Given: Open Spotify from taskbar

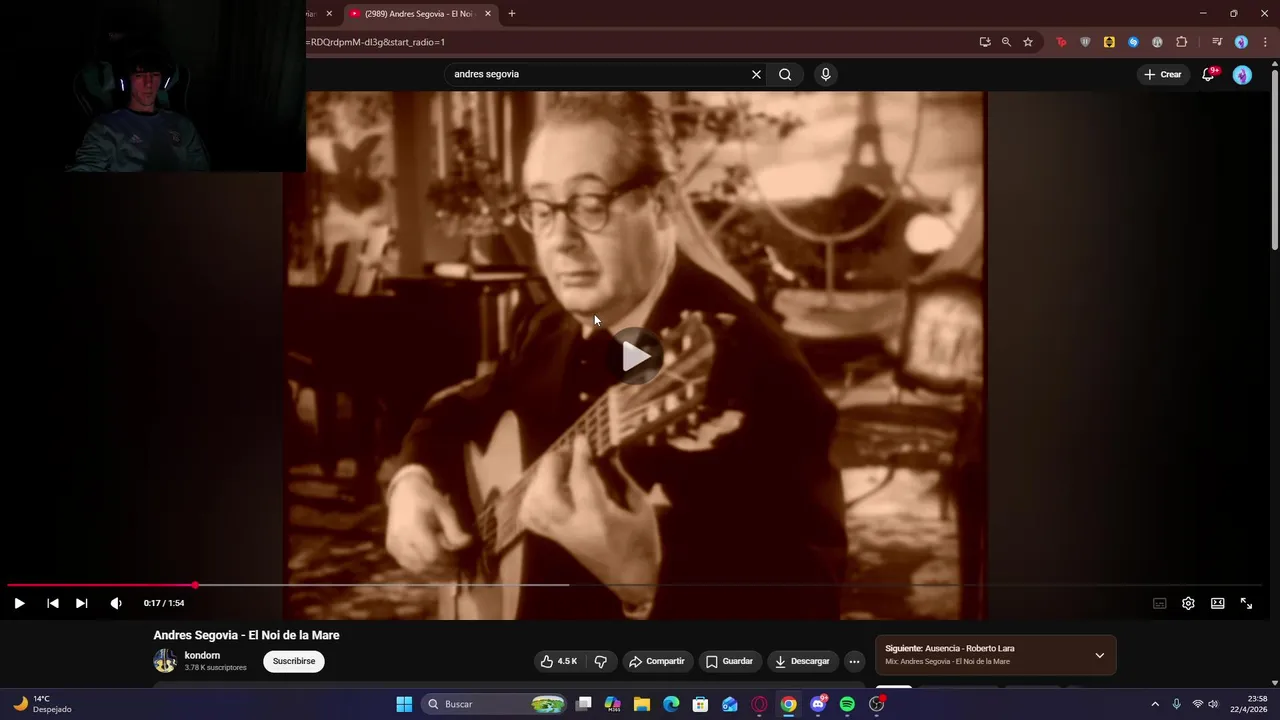Looking at the screenshot, I should coord(847,704).
